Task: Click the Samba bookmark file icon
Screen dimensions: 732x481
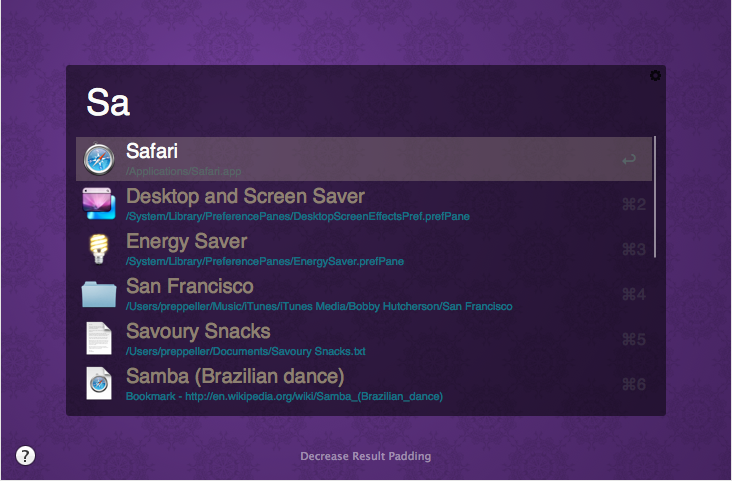Action: click(99, 384)
